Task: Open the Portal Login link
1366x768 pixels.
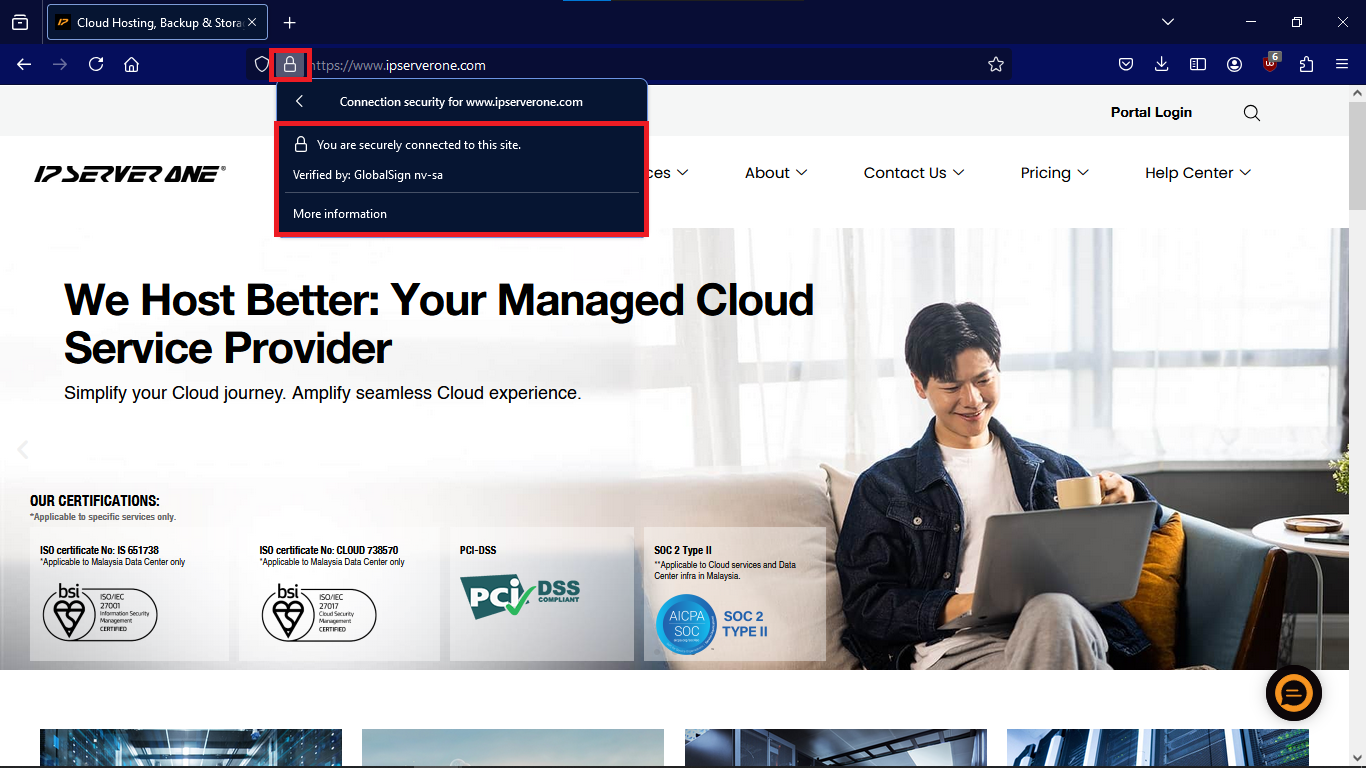Action: click(x=1151, y=113)
